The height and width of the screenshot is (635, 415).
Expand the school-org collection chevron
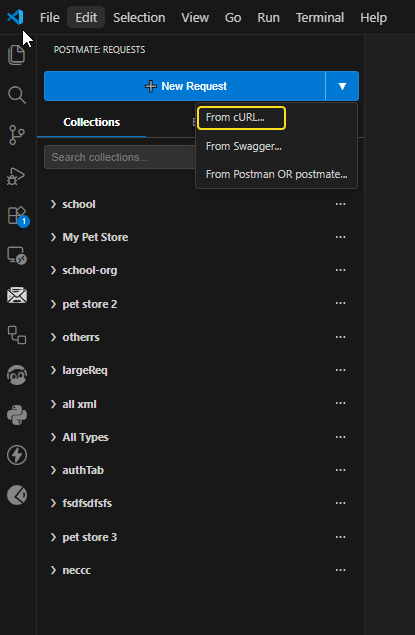[x=53, y=270]
